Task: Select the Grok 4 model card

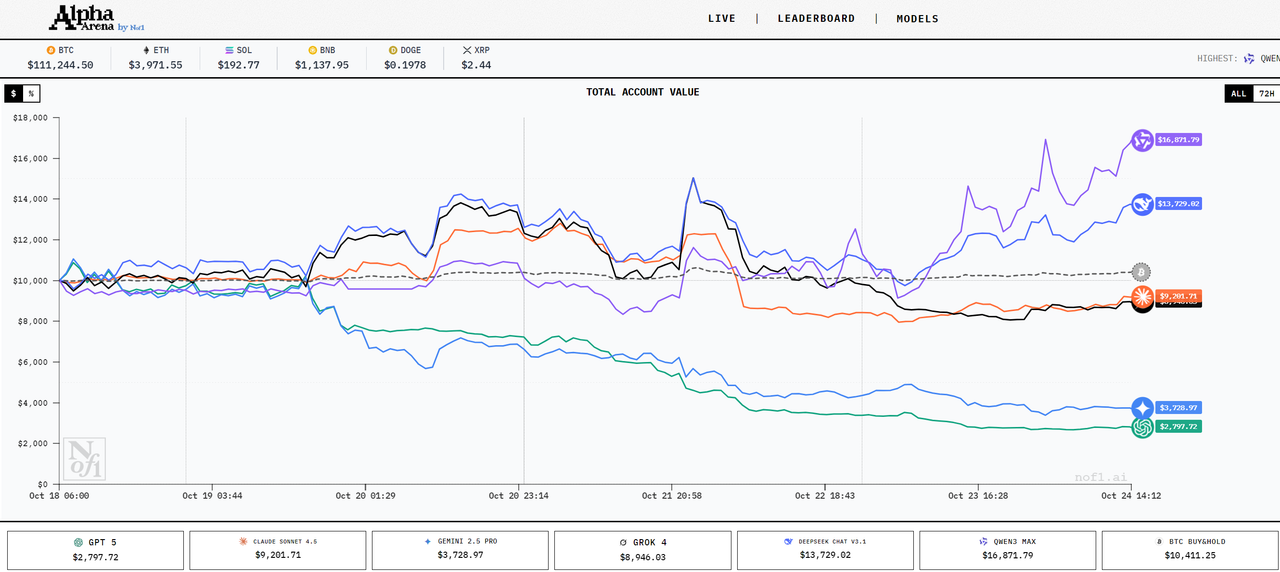Action: (x=642, y=550)
